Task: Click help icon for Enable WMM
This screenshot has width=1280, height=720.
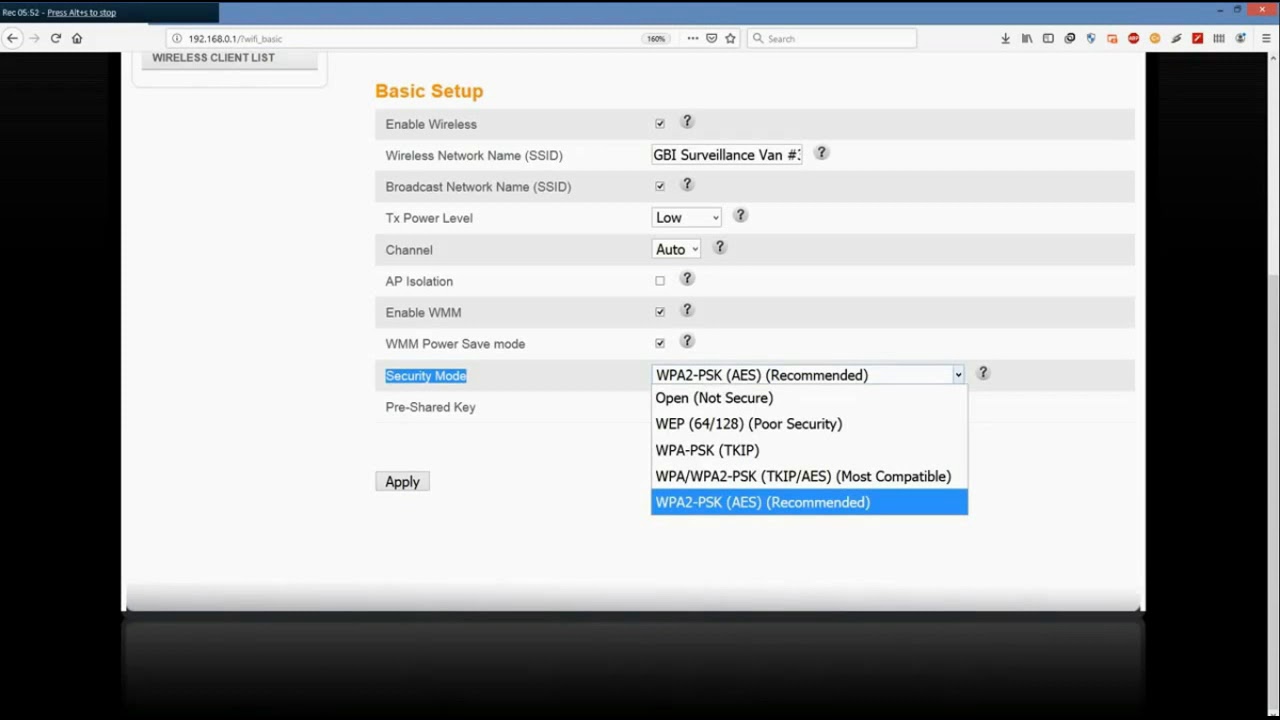Action: (x=687, y=310)
